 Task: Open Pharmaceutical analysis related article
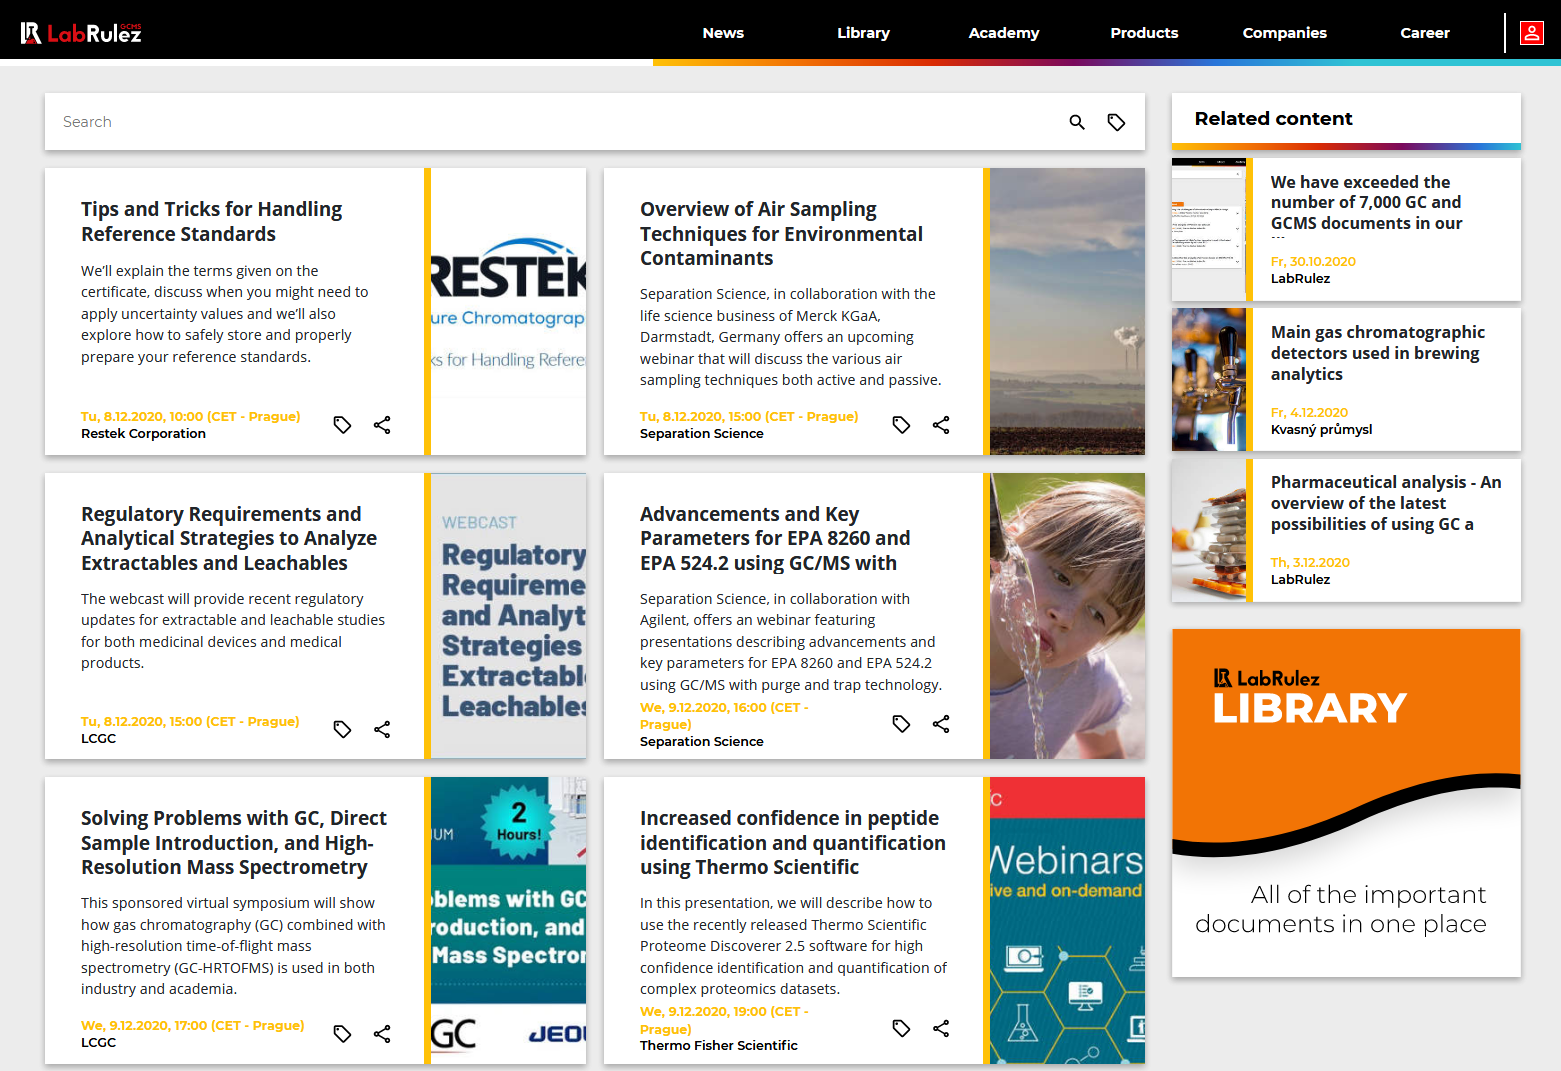(1386, 503)
